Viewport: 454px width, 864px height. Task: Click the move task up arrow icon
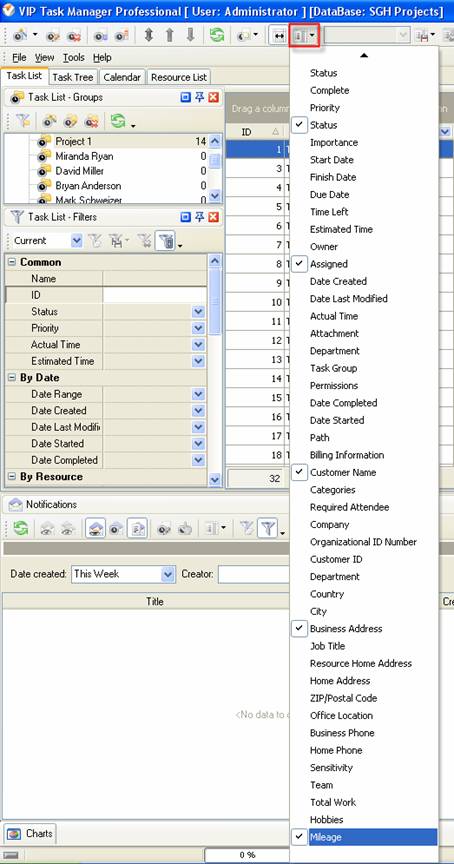click(x=170, y=35)
